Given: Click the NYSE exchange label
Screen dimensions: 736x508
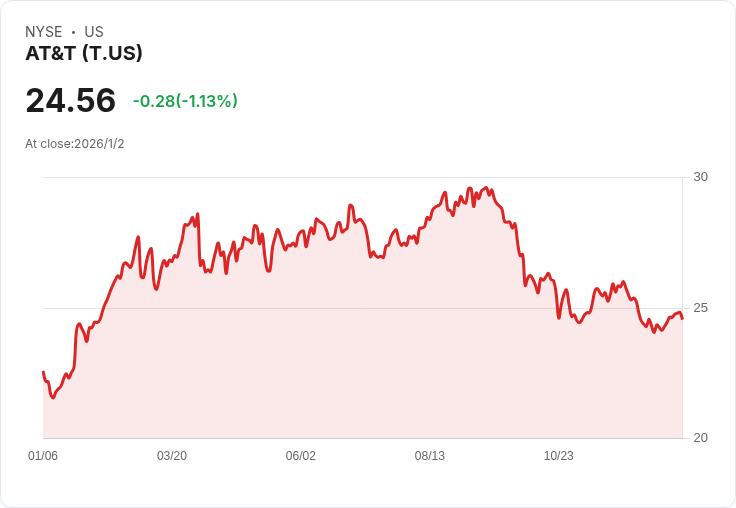Looking at the screenshot, I should coord(44,32).
